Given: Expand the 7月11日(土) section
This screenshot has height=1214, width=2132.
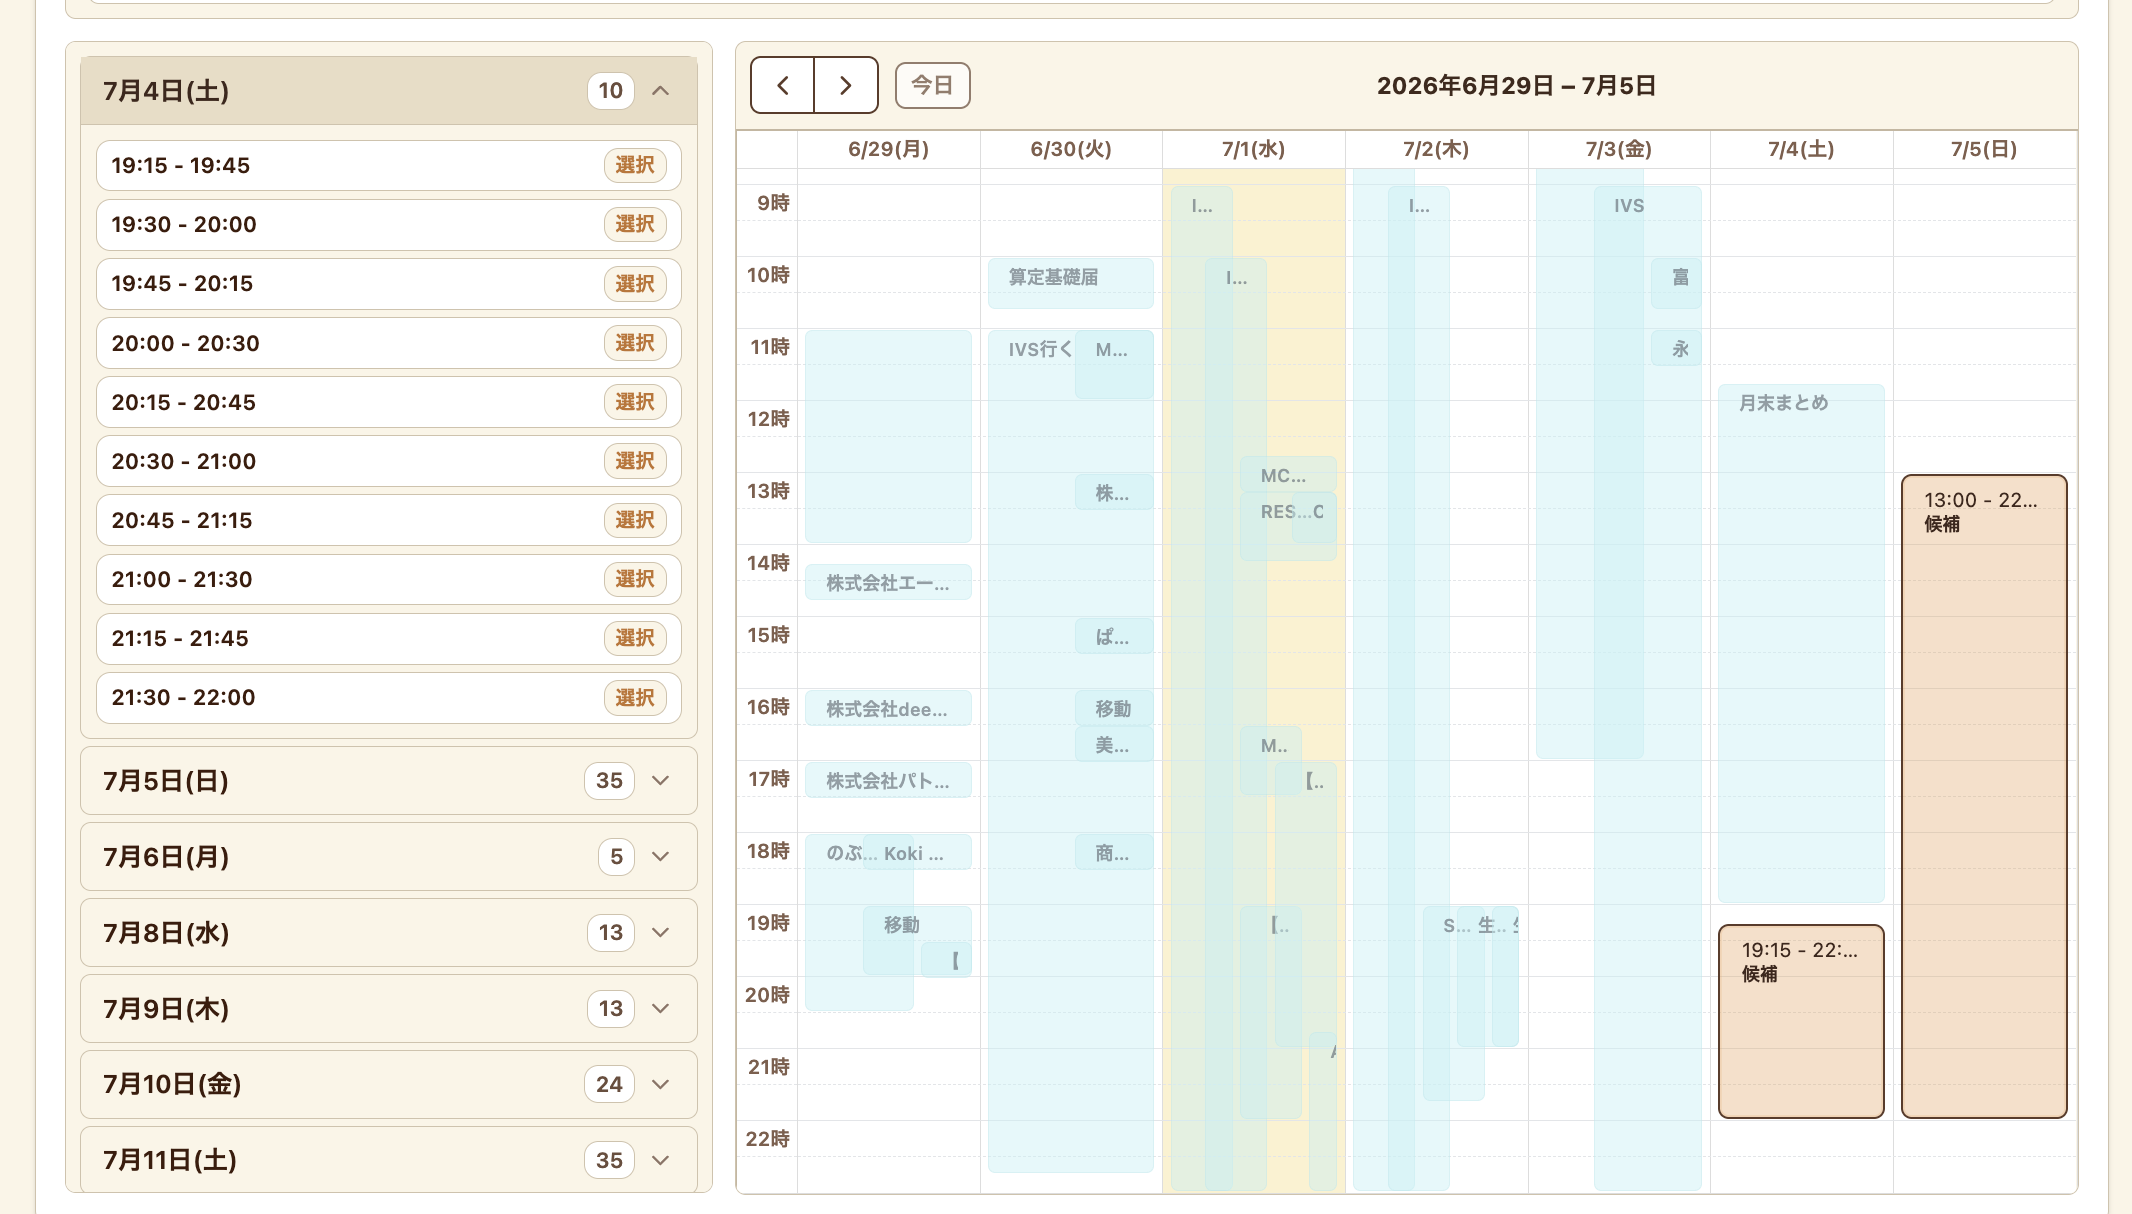Looking at the screenshot, I should [x=389, y=1160].
